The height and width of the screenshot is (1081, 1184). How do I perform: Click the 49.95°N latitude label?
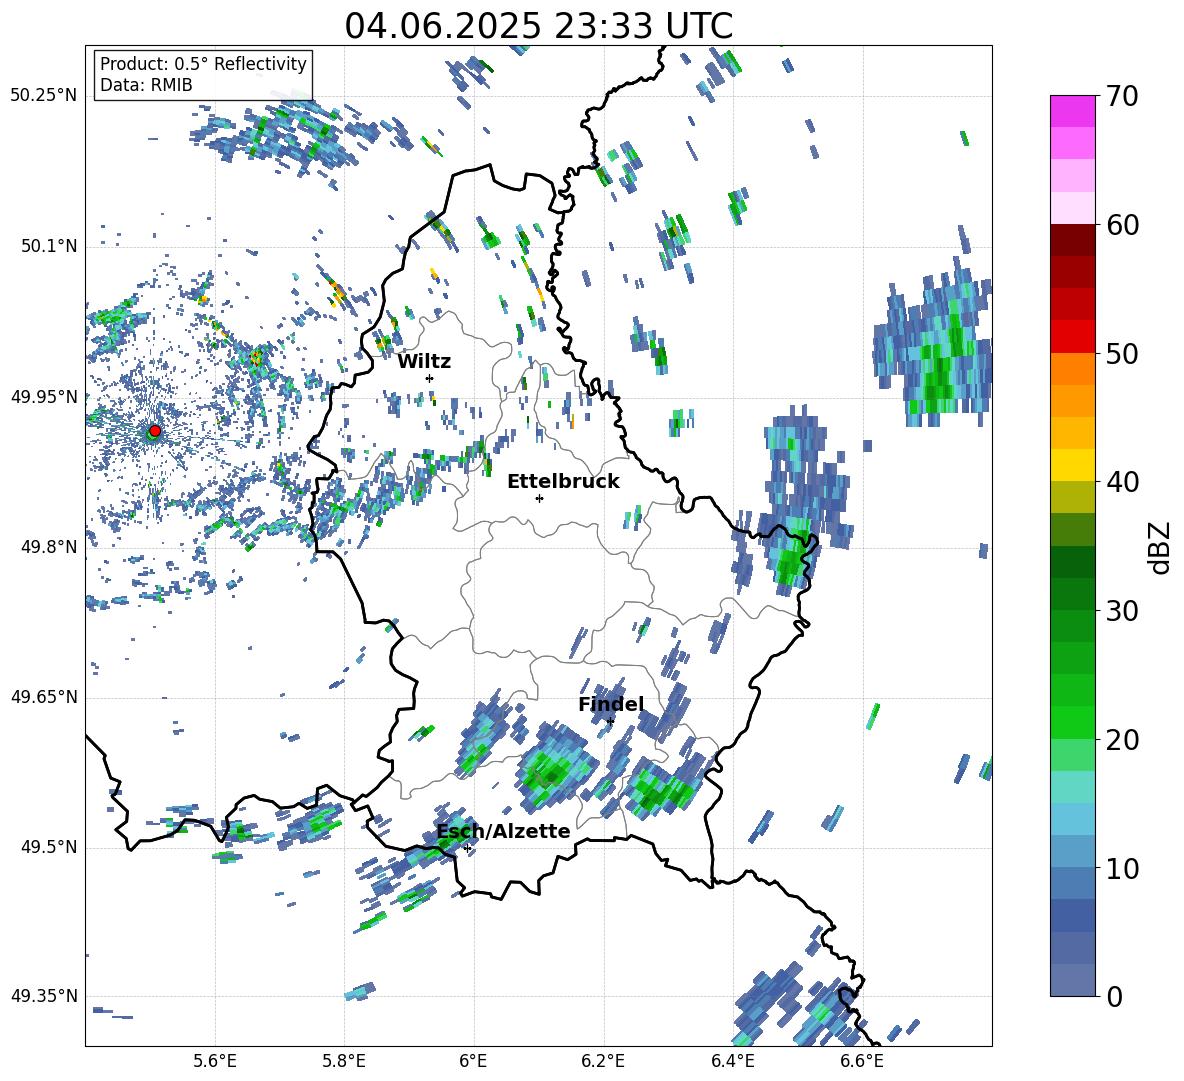point(43,397)
